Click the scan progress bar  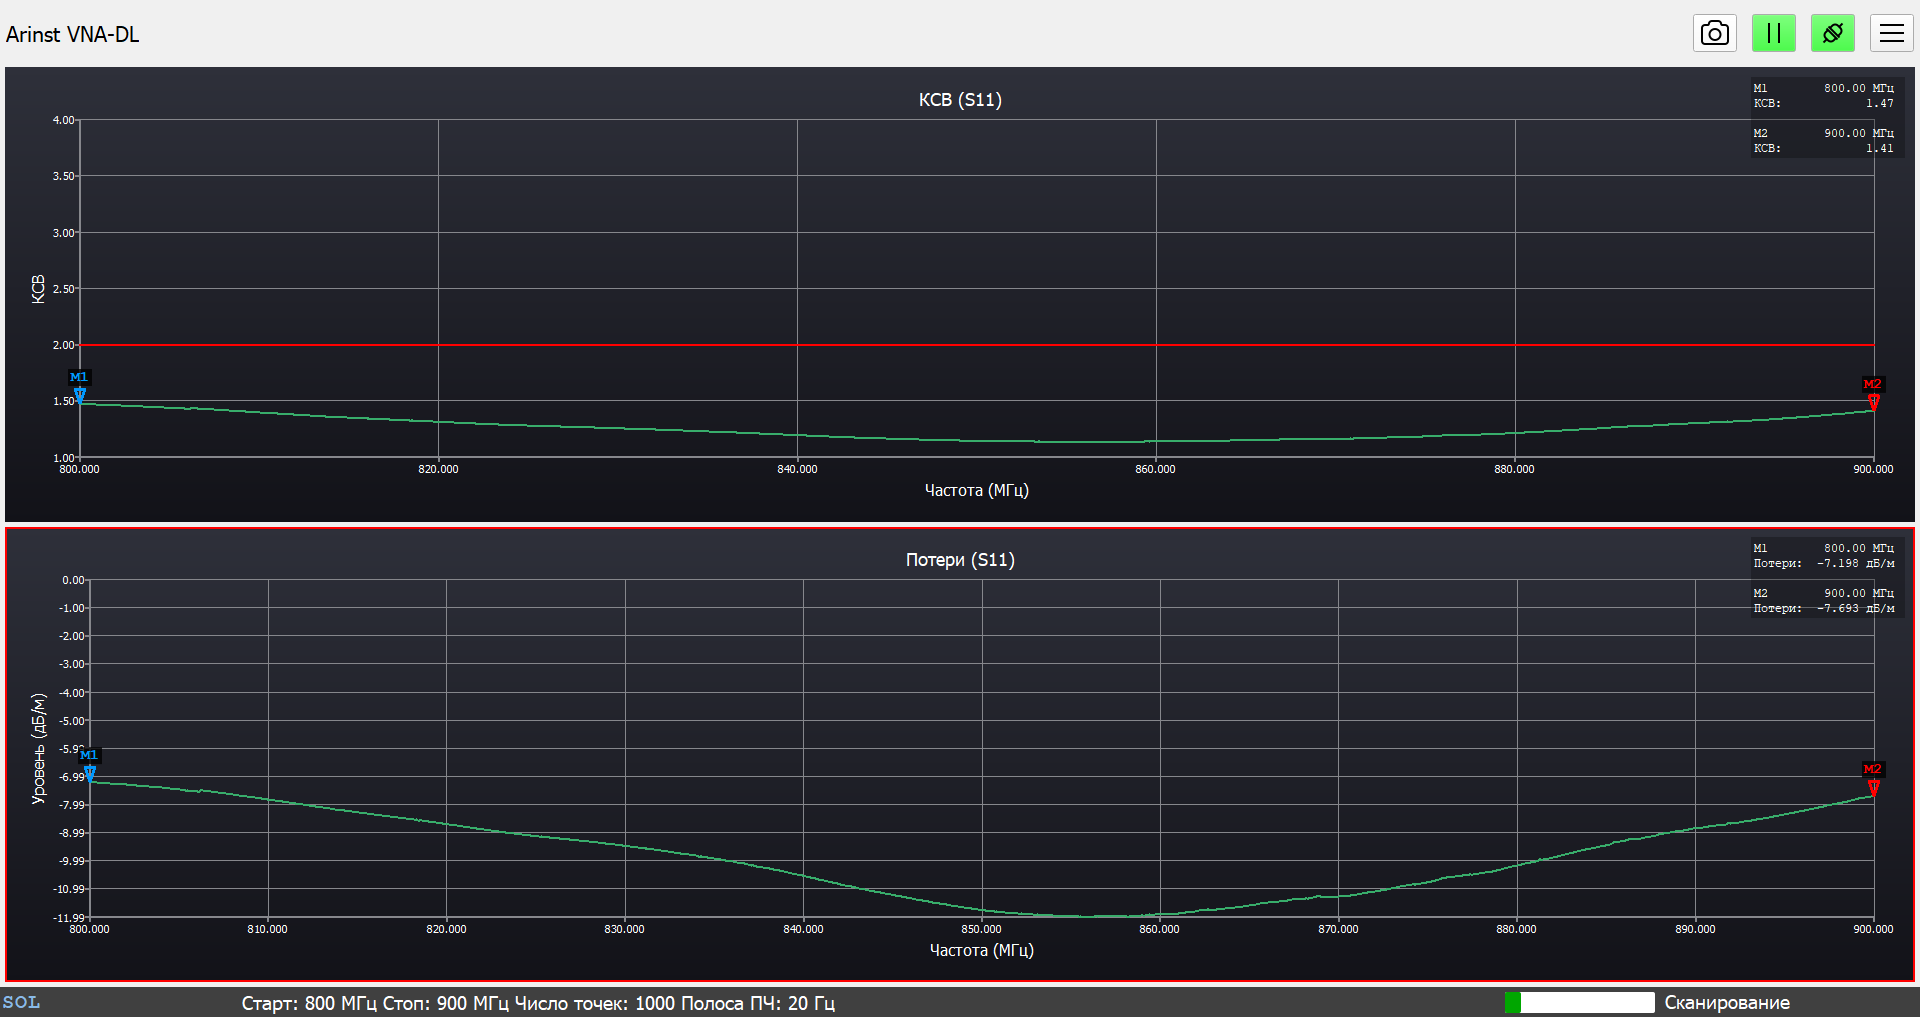(x=1579, y=1002)
